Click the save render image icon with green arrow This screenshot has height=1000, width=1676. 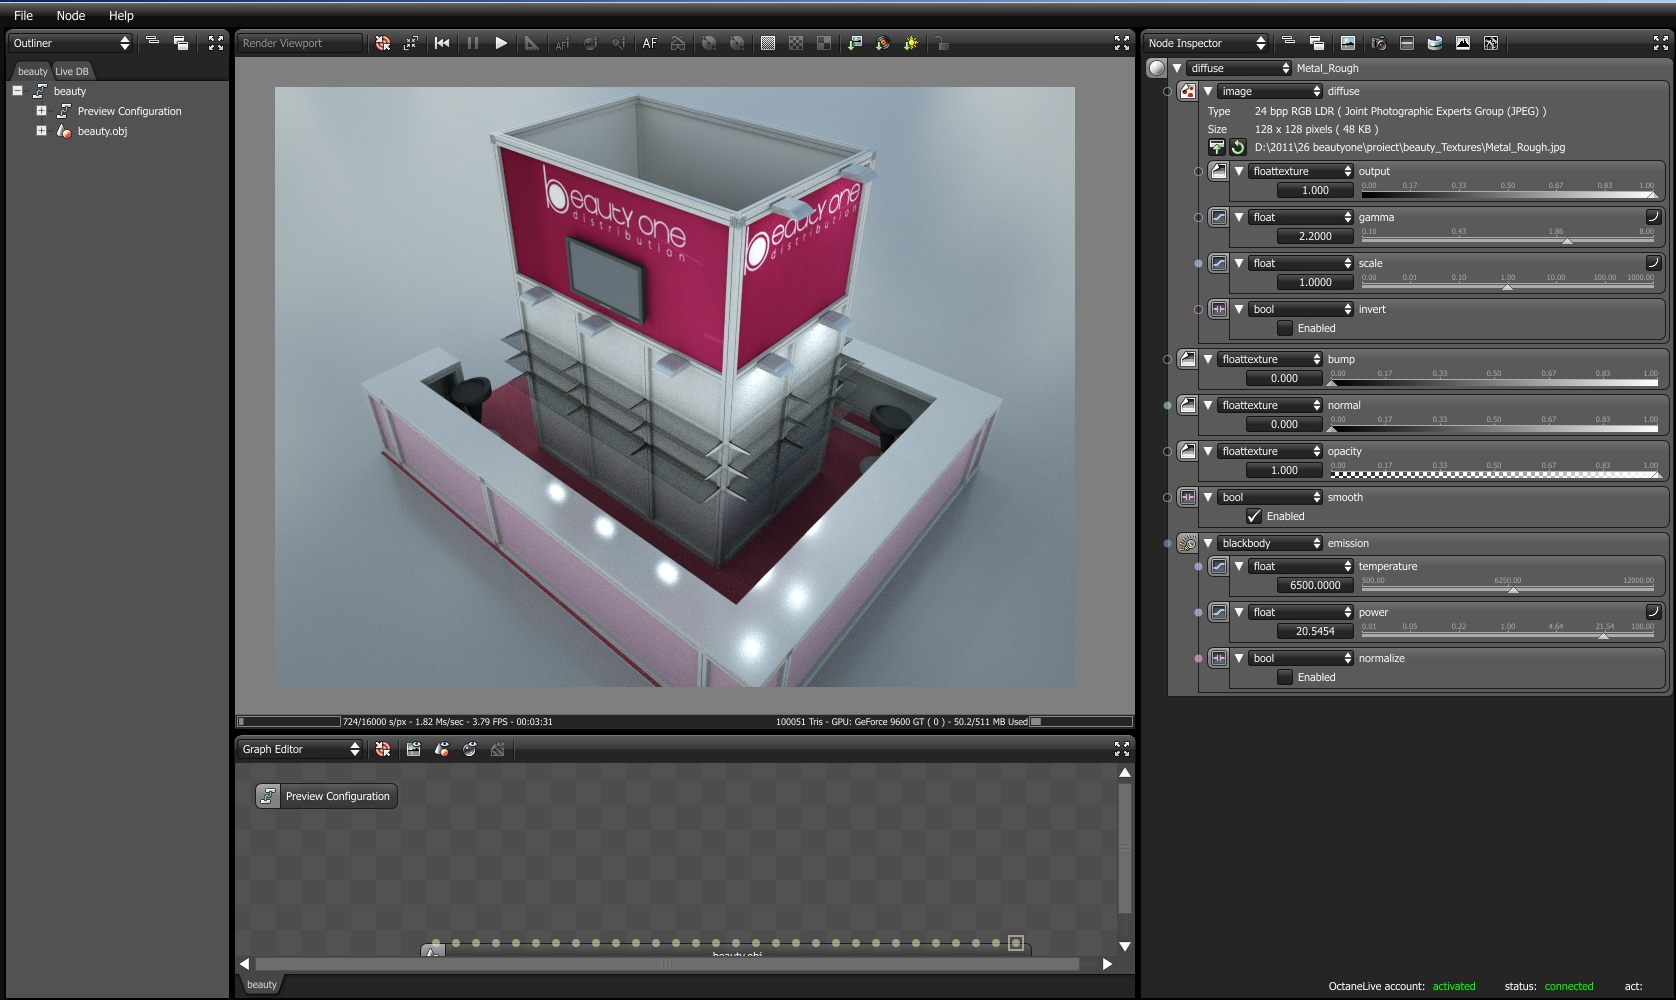coord(855,43)
